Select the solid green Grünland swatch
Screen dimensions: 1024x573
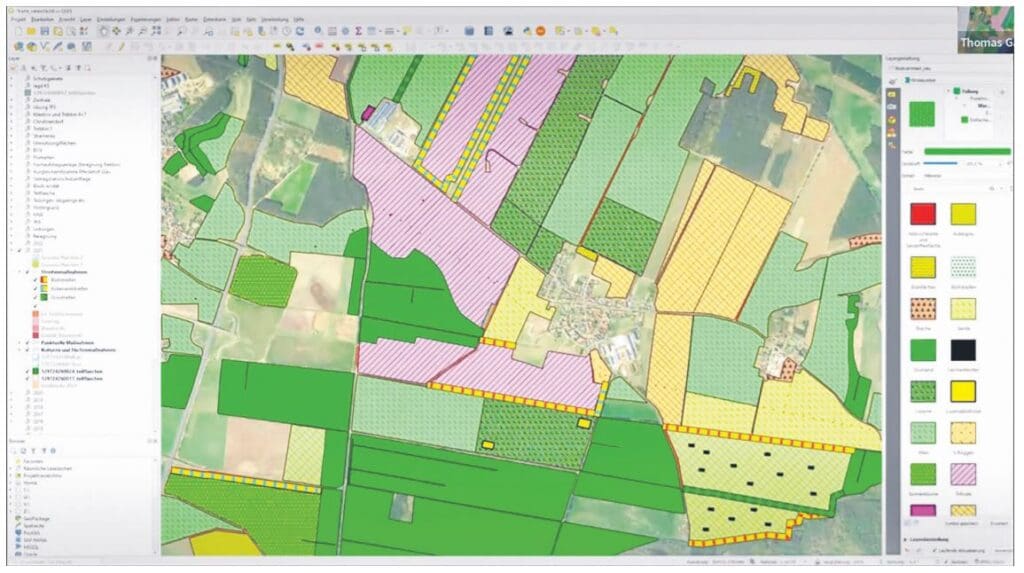pyautogui.click(x=923, y=350)
